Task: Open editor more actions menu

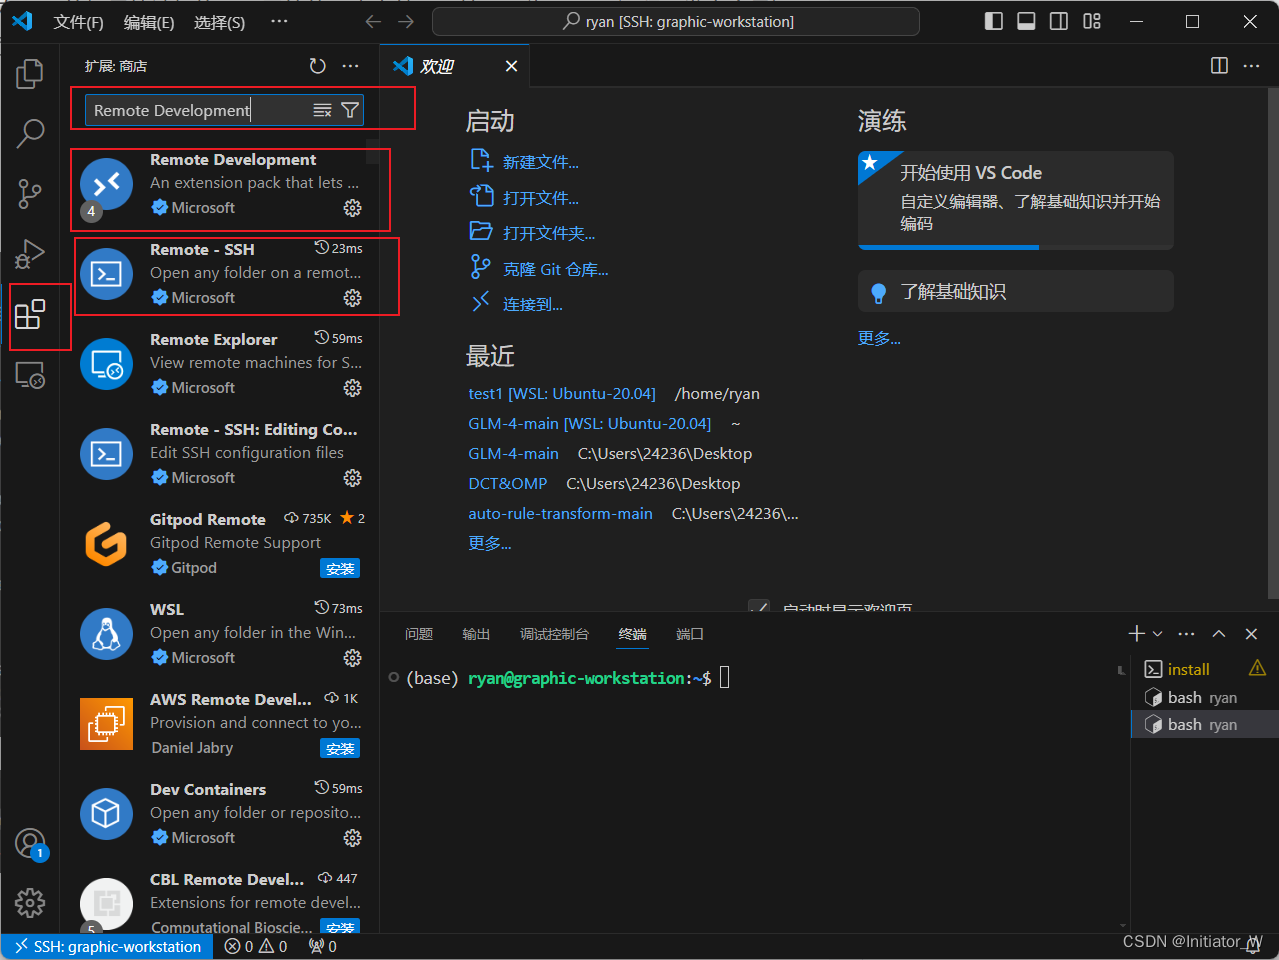Action: pyautogui.click(x=1251, y=66)
